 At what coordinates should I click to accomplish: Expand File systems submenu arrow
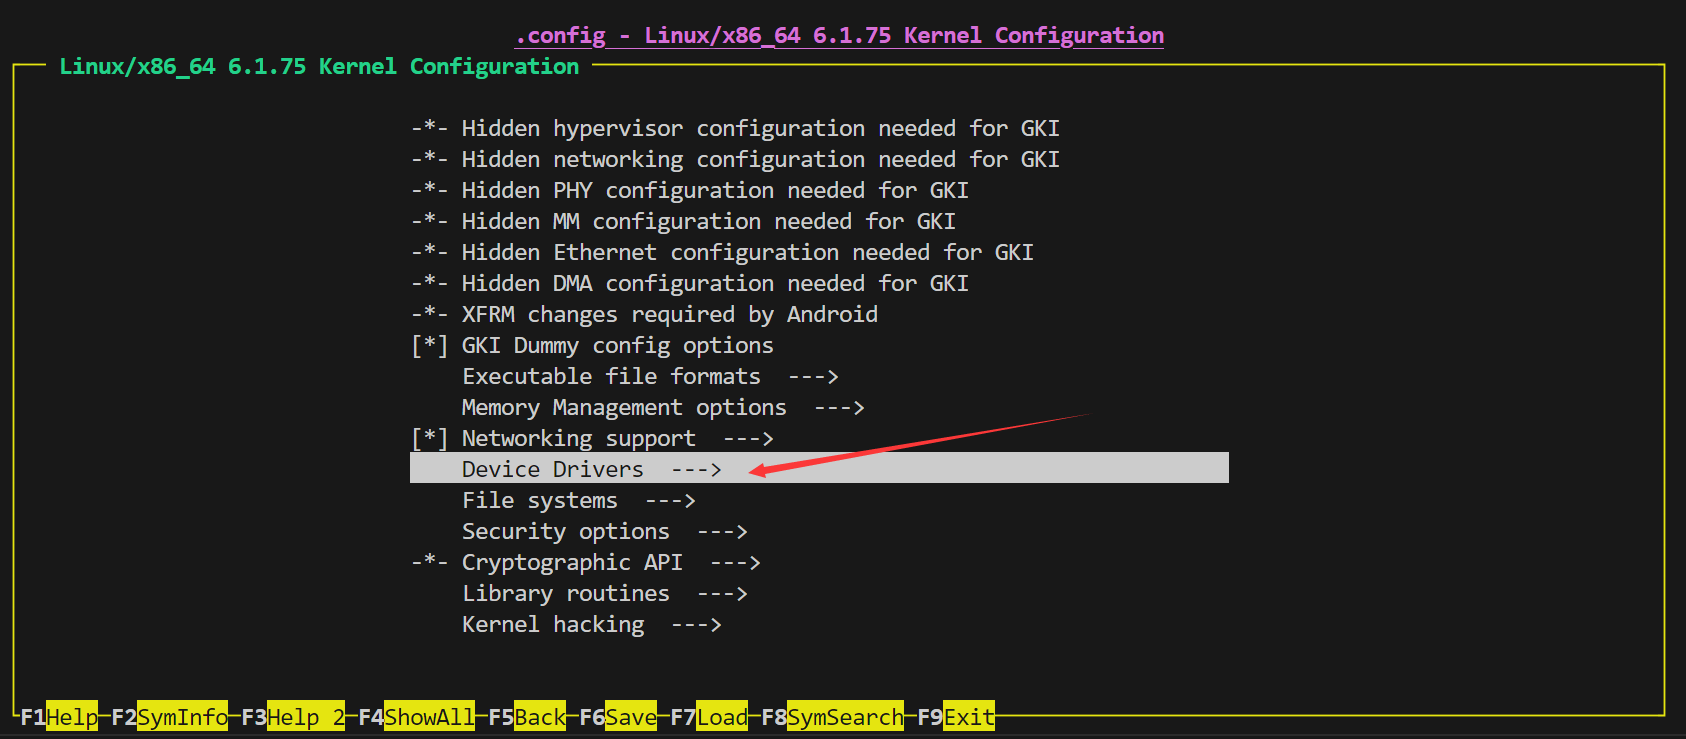point(670,501)
